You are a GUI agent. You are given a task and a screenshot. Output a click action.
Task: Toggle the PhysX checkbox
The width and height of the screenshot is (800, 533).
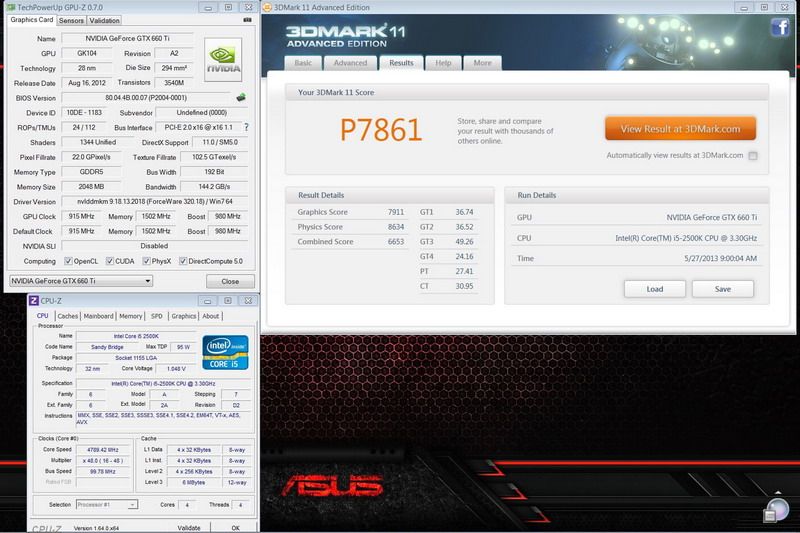click(146, 261)
